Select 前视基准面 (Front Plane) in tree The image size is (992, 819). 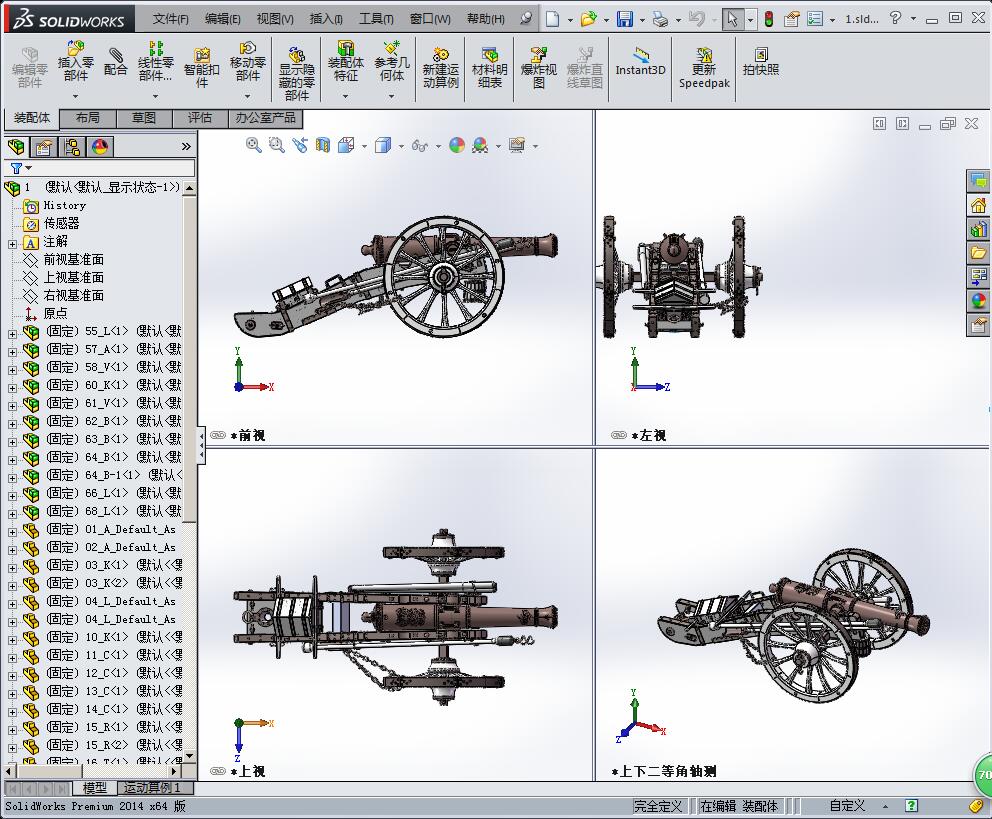(x=73, y=260)
